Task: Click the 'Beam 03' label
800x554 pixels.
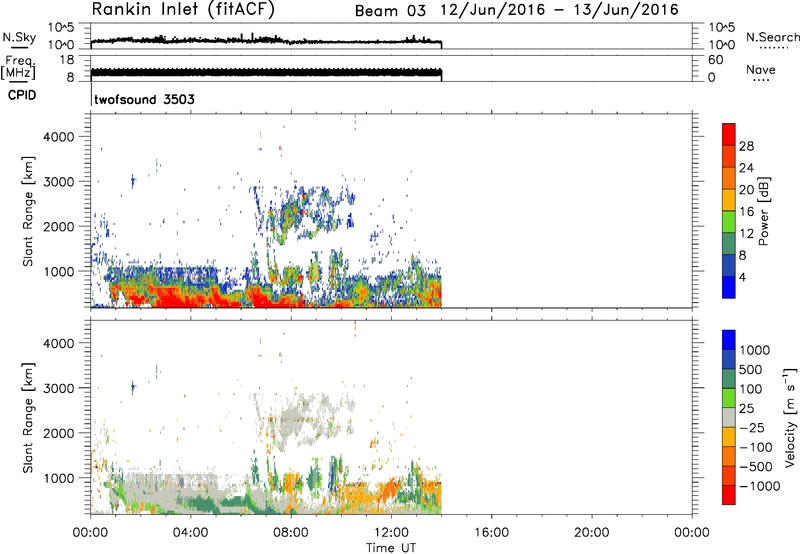Action: 390,10
